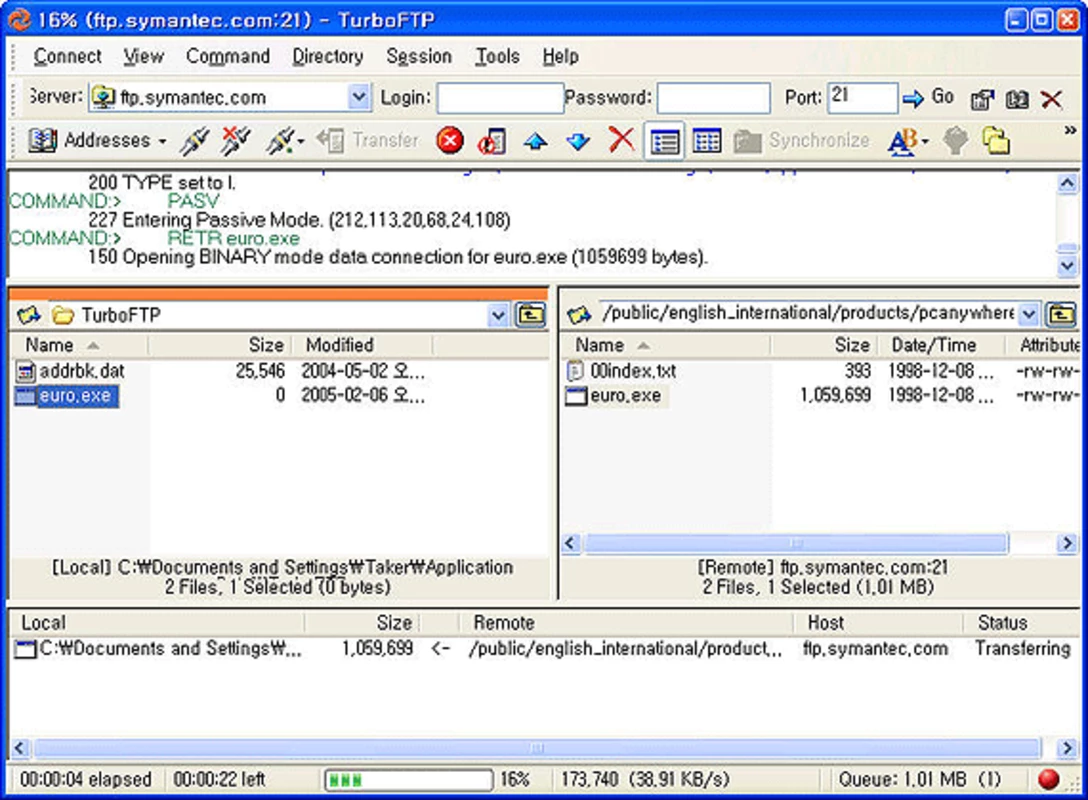Viewport: 1088px width, 800px height.
Task: Click the log pane scroll down arrow
Action: tap(1067, 265)
